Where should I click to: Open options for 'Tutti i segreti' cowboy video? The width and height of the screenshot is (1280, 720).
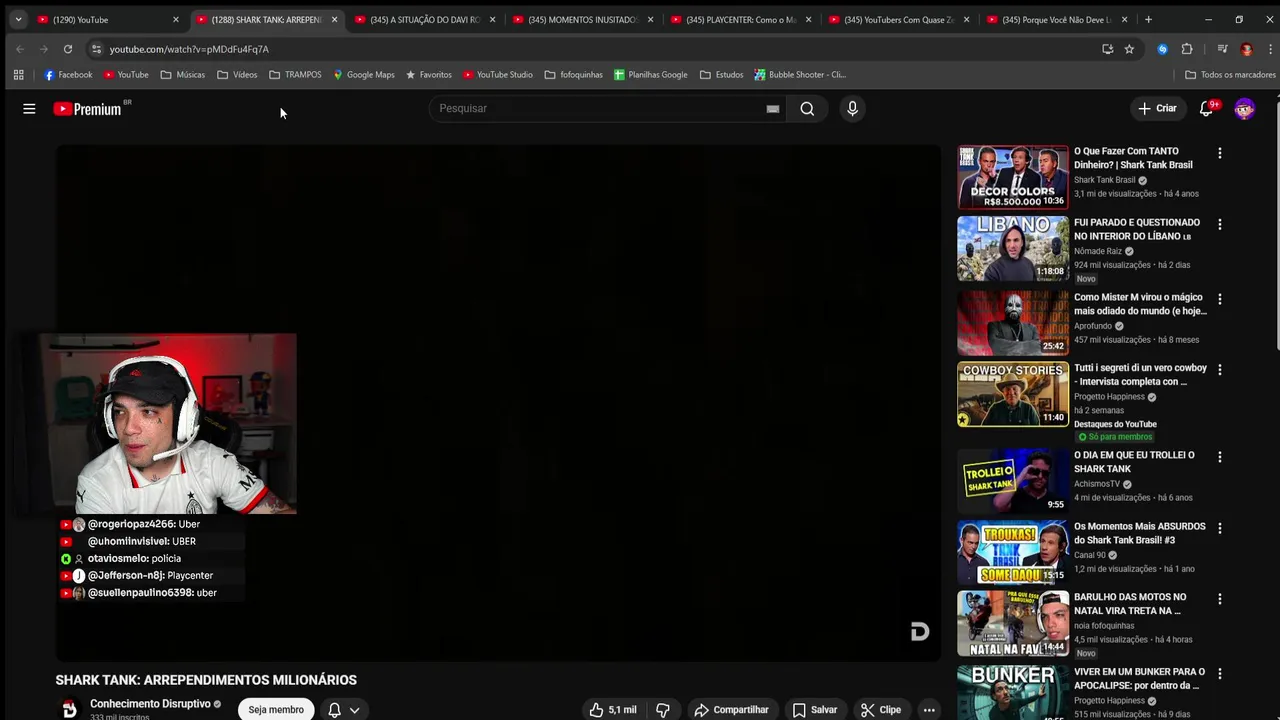(x=1219, y=370)
